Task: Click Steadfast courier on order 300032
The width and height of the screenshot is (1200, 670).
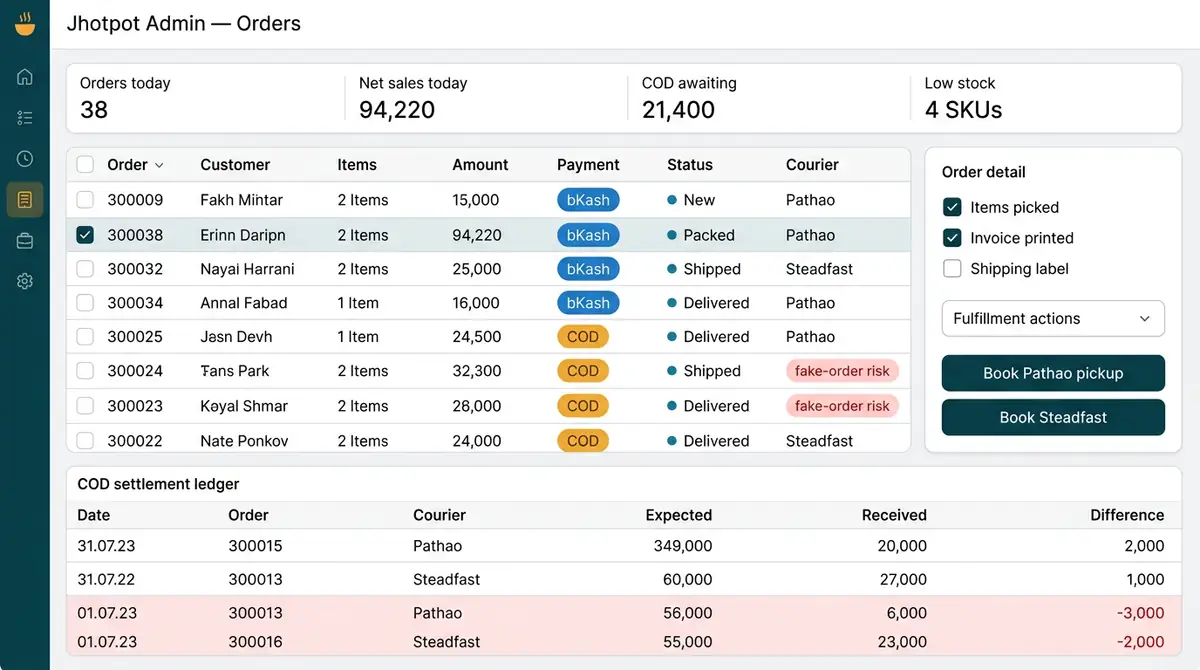Action: pos(820,269)
